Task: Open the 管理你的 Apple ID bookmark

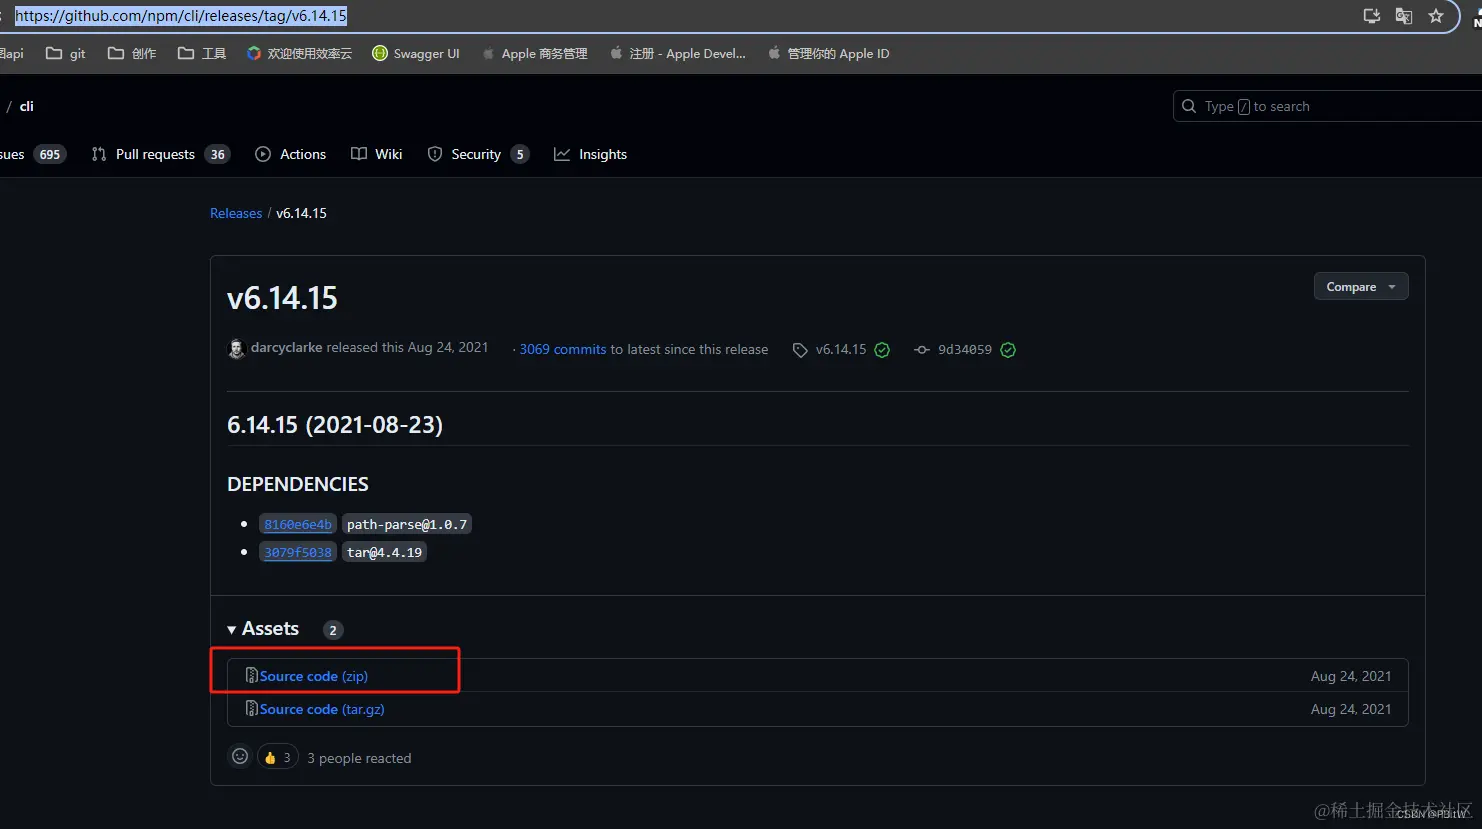Action: (x=829, y=54)
